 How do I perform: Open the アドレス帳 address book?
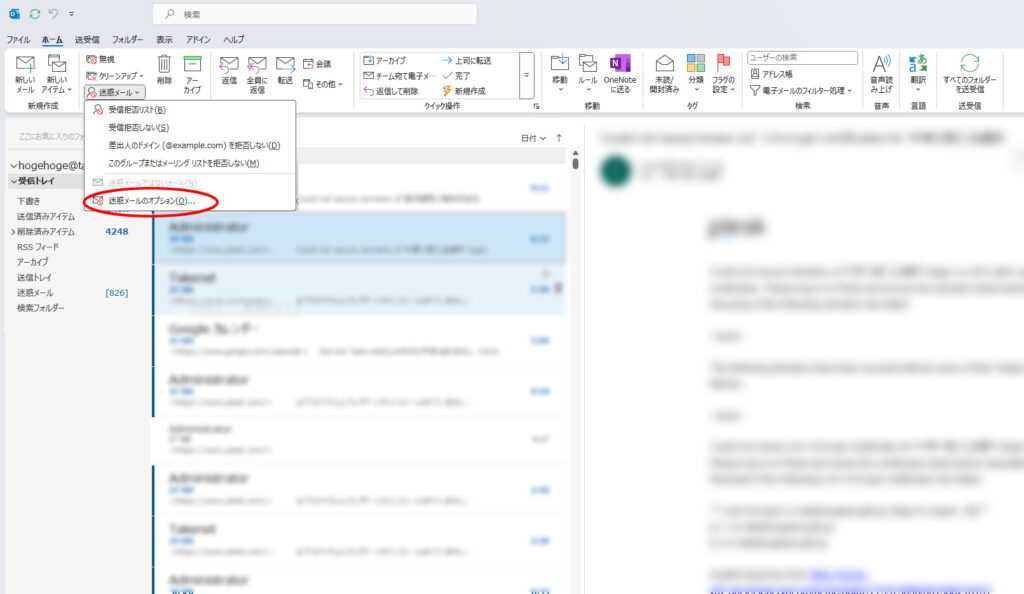[x=776, y=74]
